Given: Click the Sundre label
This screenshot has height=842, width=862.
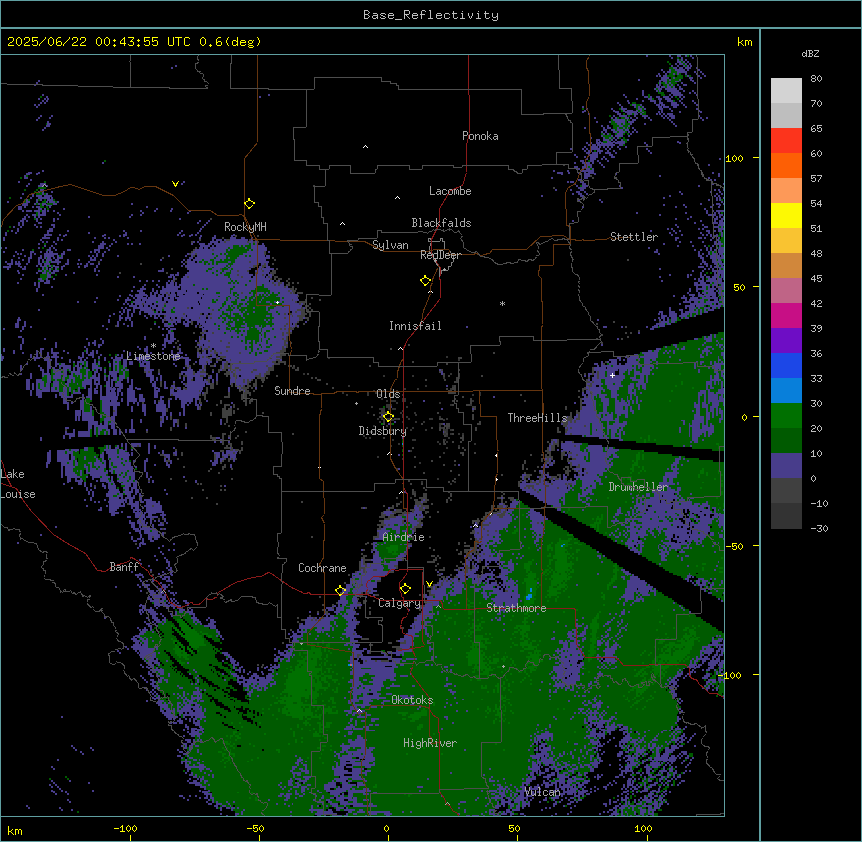Looking at the screenshot, I should click(x=292, y=391).
